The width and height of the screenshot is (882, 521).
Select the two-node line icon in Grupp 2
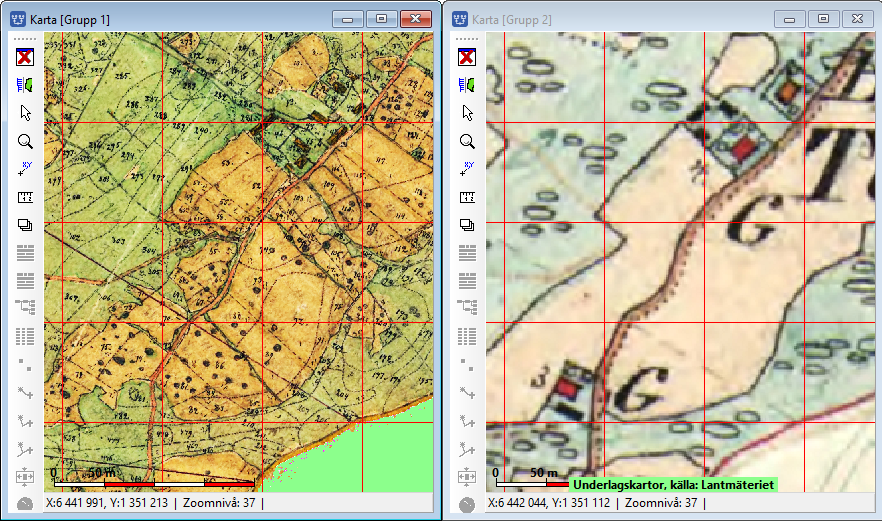click(467, 393)
